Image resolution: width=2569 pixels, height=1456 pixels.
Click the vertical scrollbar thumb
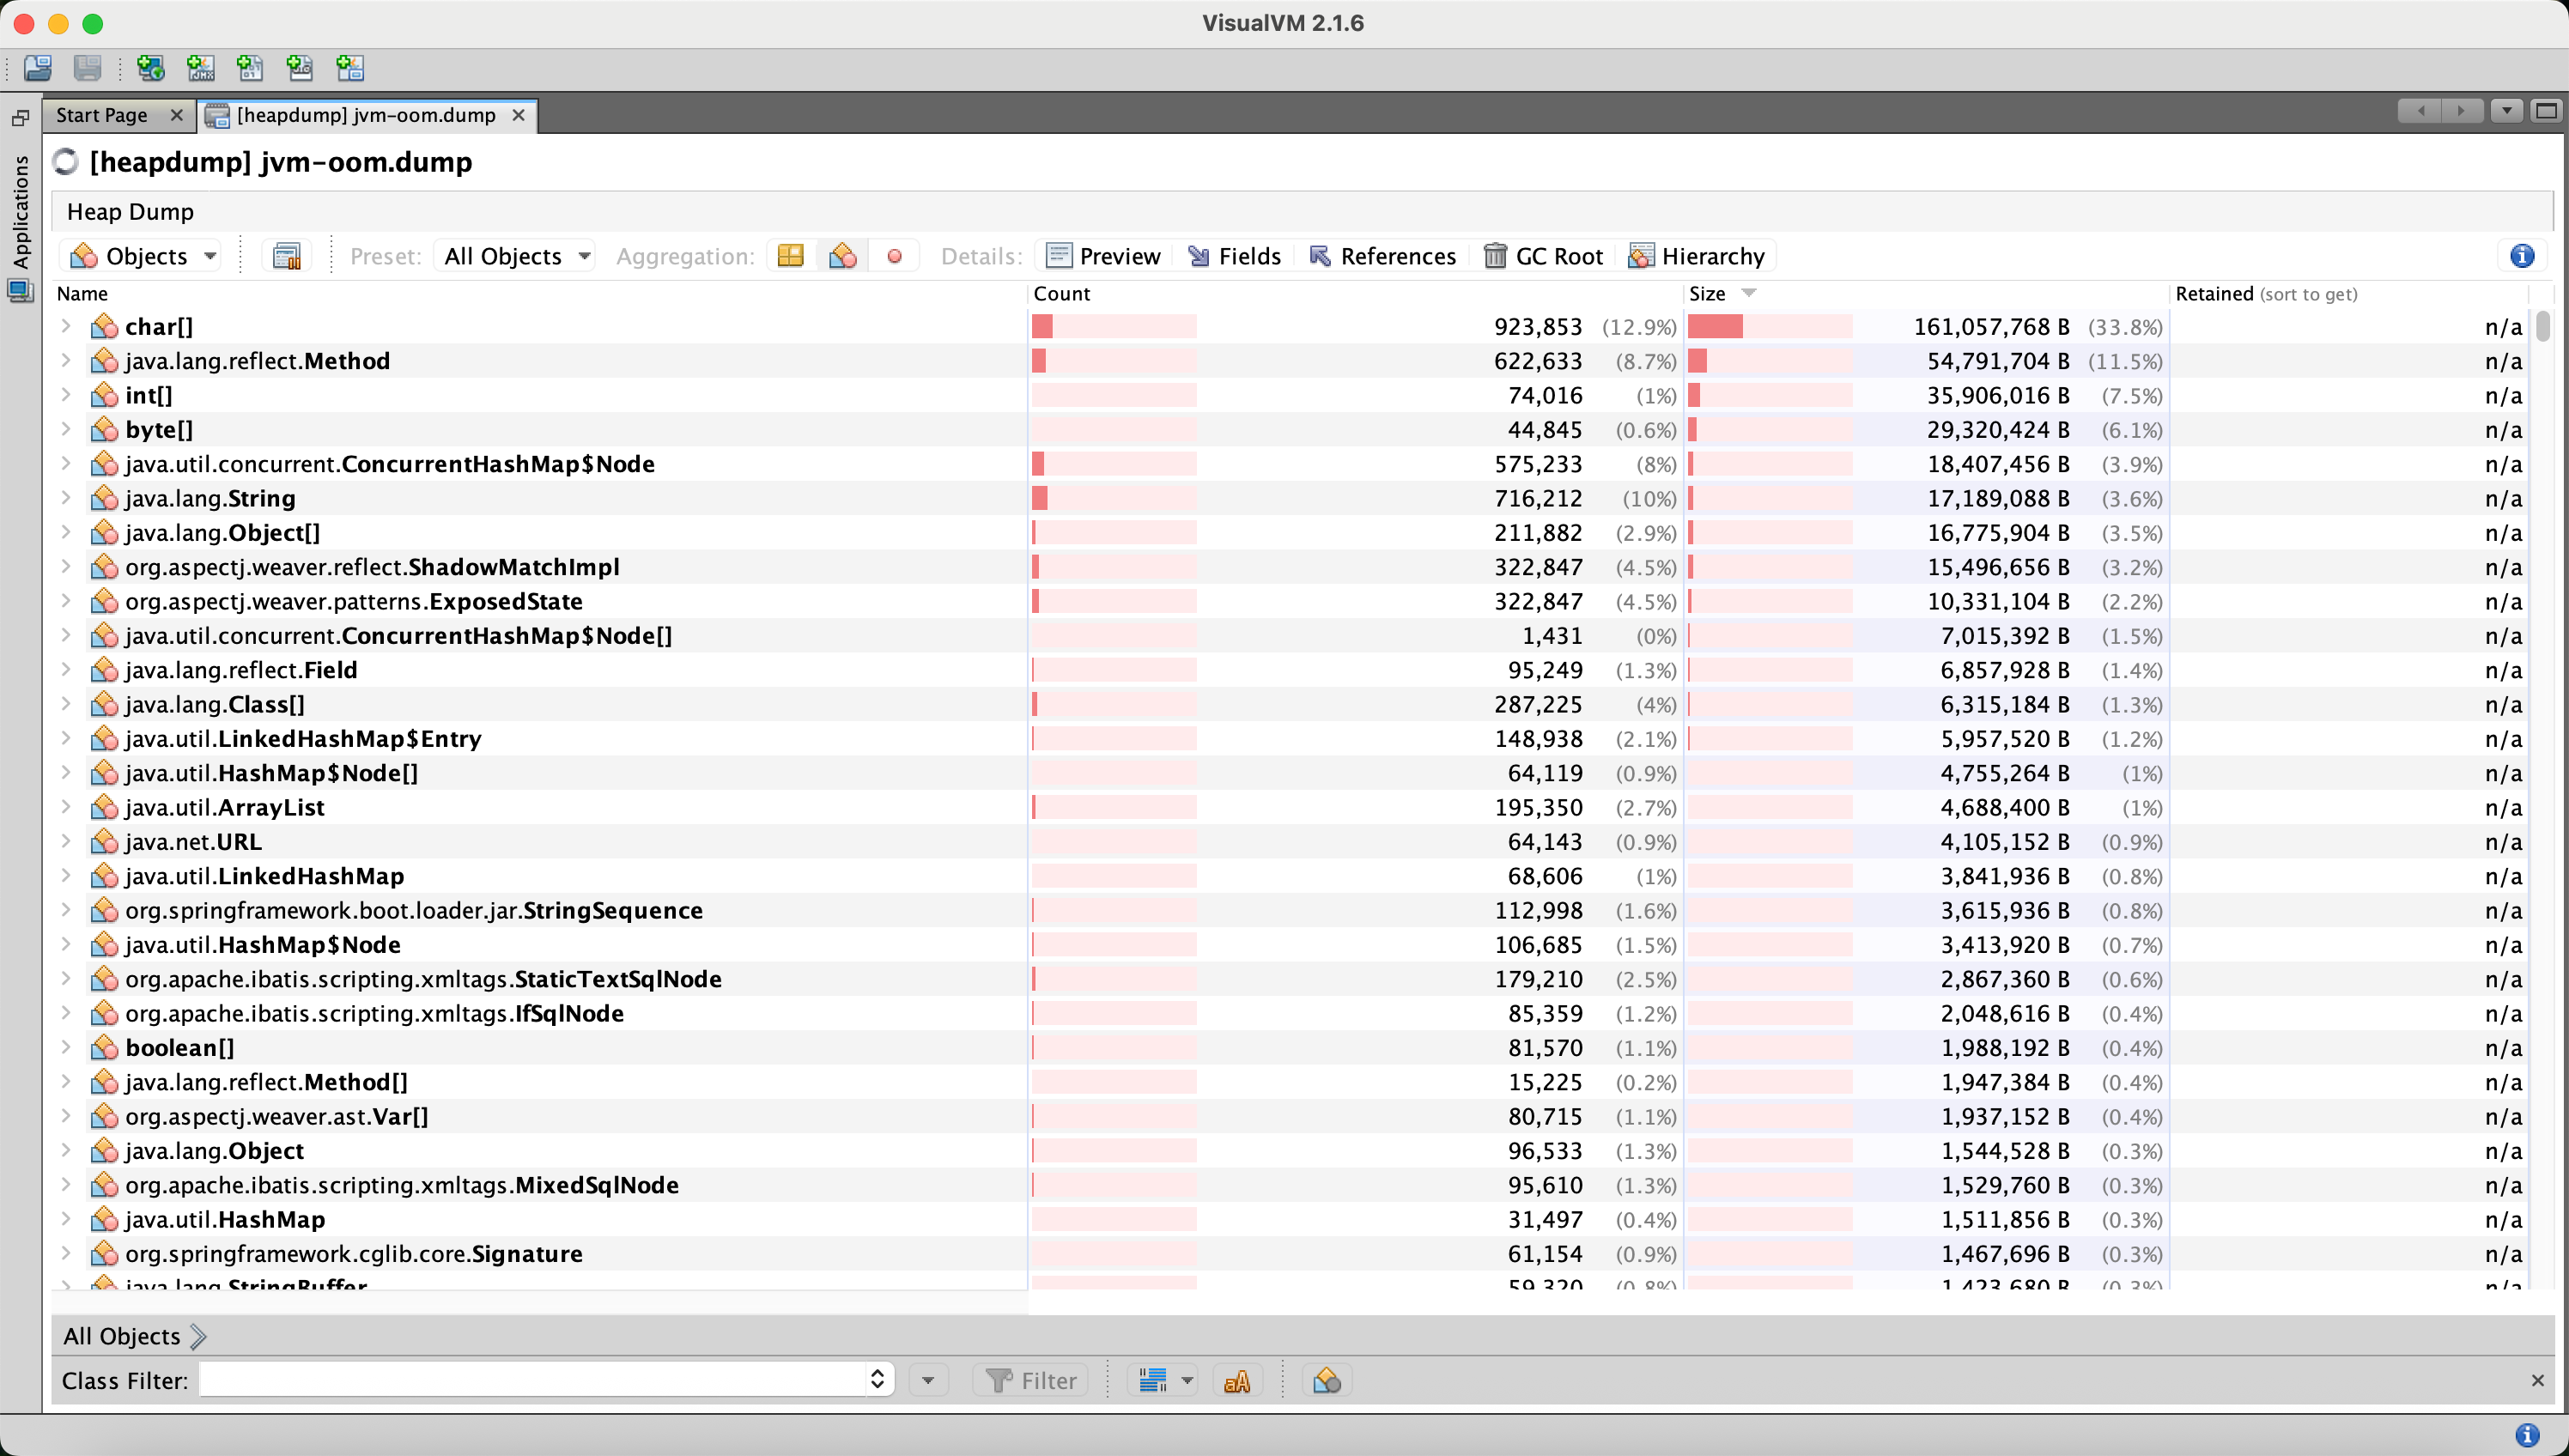(x=2542, y=326)
